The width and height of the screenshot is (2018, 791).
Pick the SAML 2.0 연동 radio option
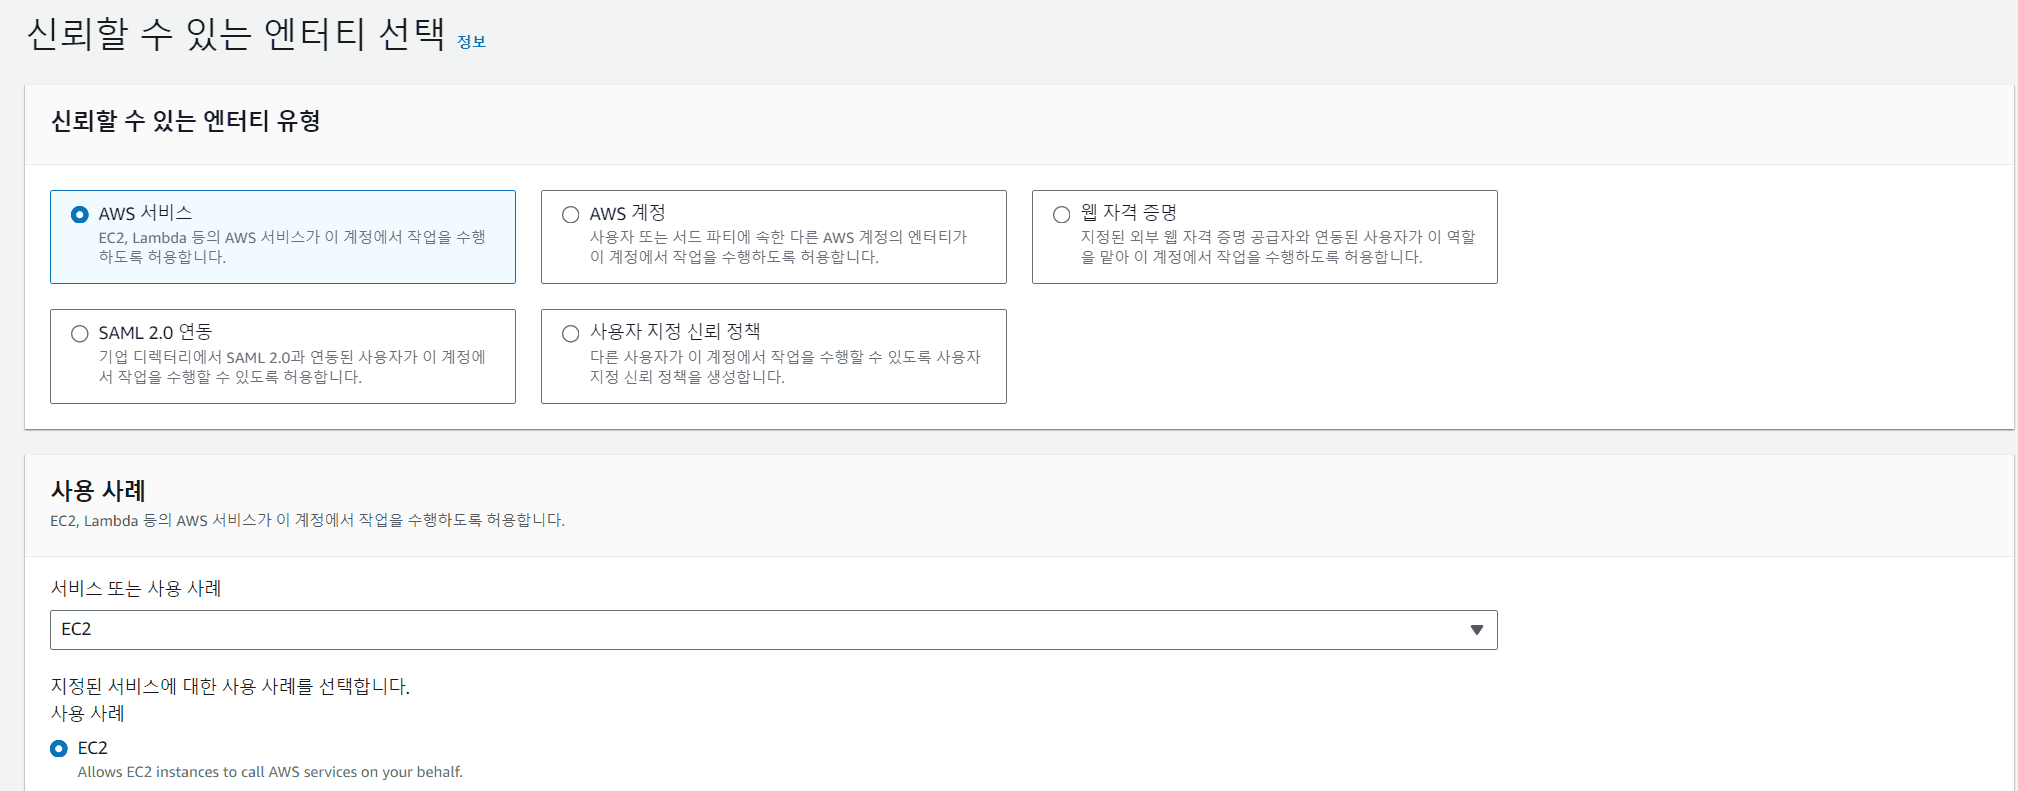[80, 334]
